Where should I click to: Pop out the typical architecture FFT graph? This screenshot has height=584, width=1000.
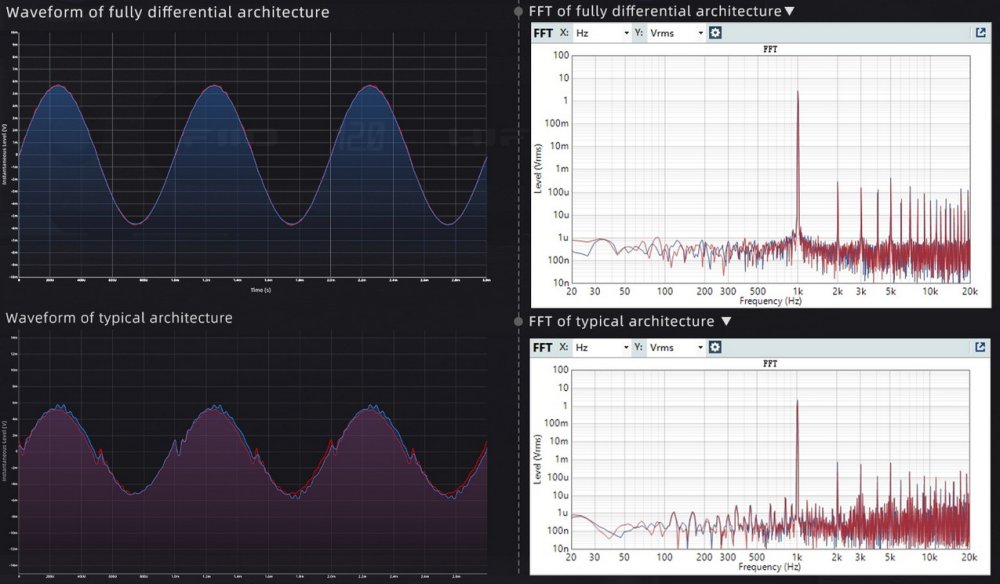(x=980, y=348)
